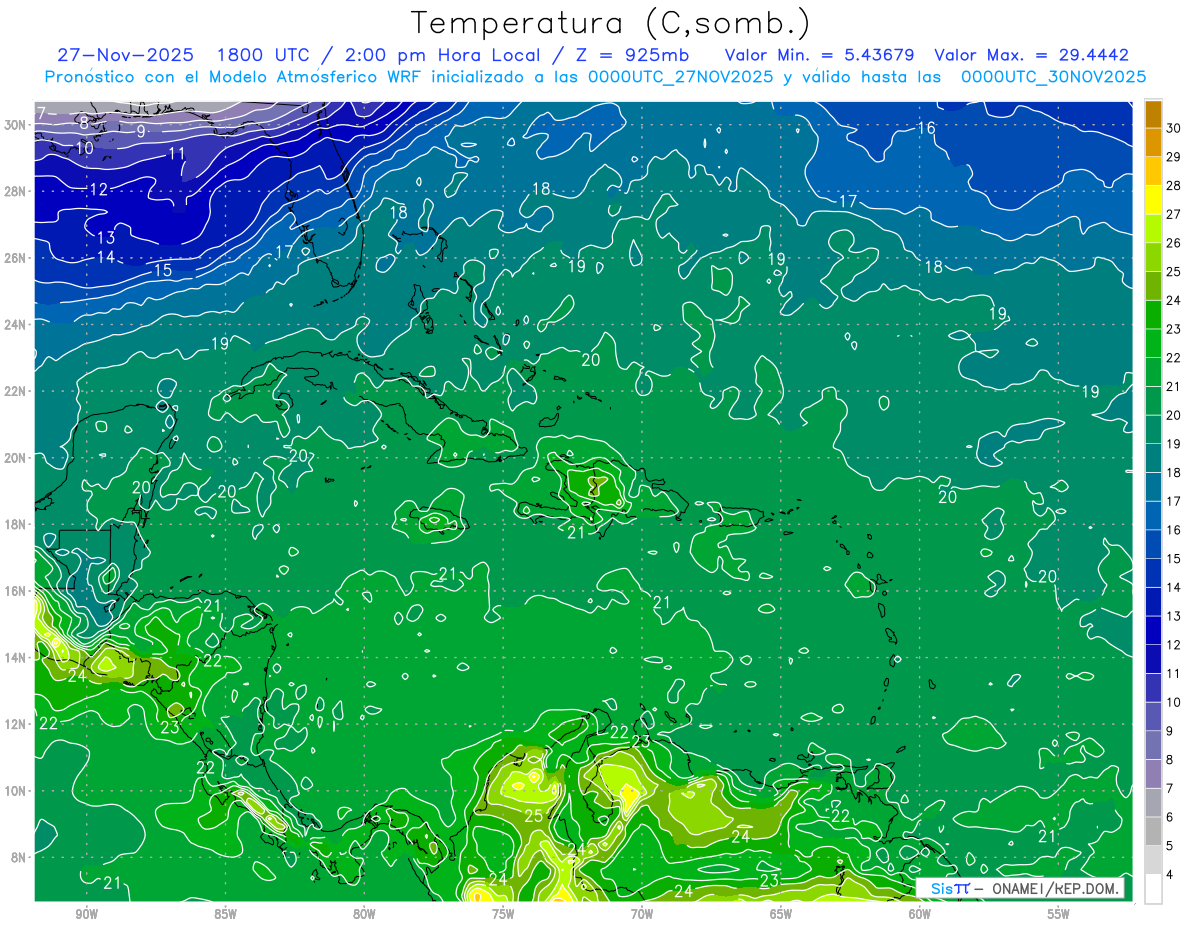Click the contour label '13' on the map
The image size is (1200, 927).
106,237
